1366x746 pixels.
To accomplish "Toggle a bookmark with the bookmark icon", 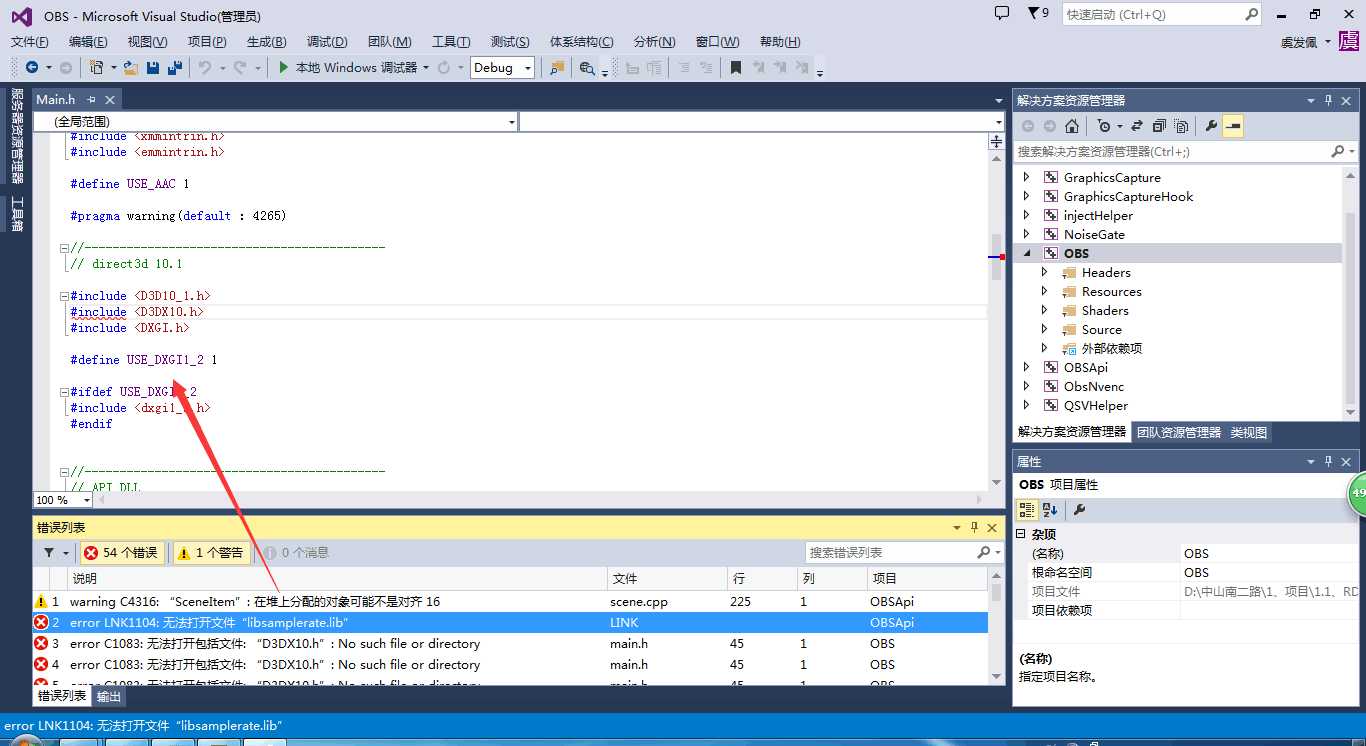I will [x=735, y=67].
